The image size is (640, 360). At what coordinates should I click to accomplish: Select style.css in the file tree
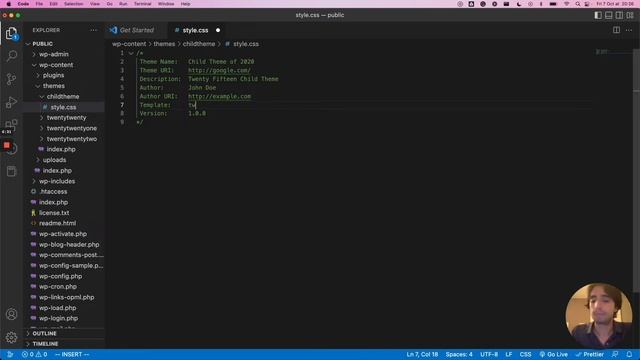click(63, 107)
